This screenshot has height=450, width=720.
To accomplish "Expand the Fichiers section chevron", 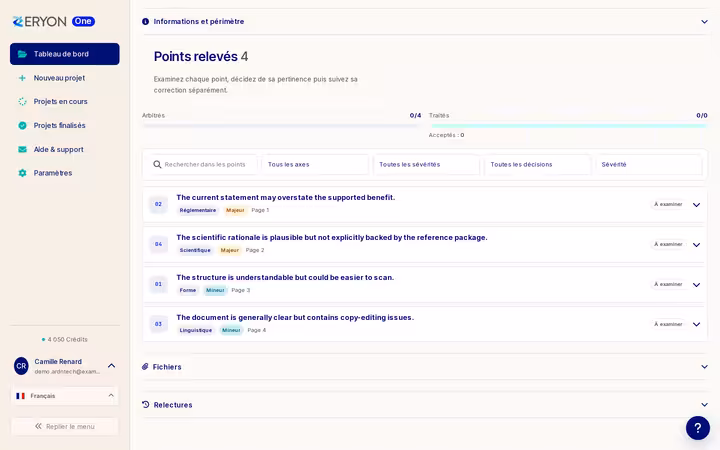I will (x=704, y=366).
